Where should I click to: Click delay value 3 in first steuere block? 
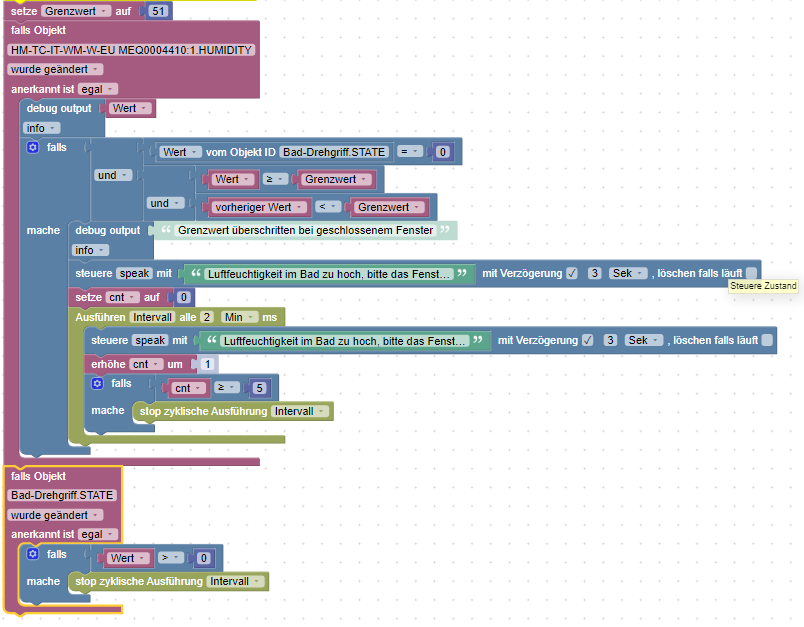(595, 273)
